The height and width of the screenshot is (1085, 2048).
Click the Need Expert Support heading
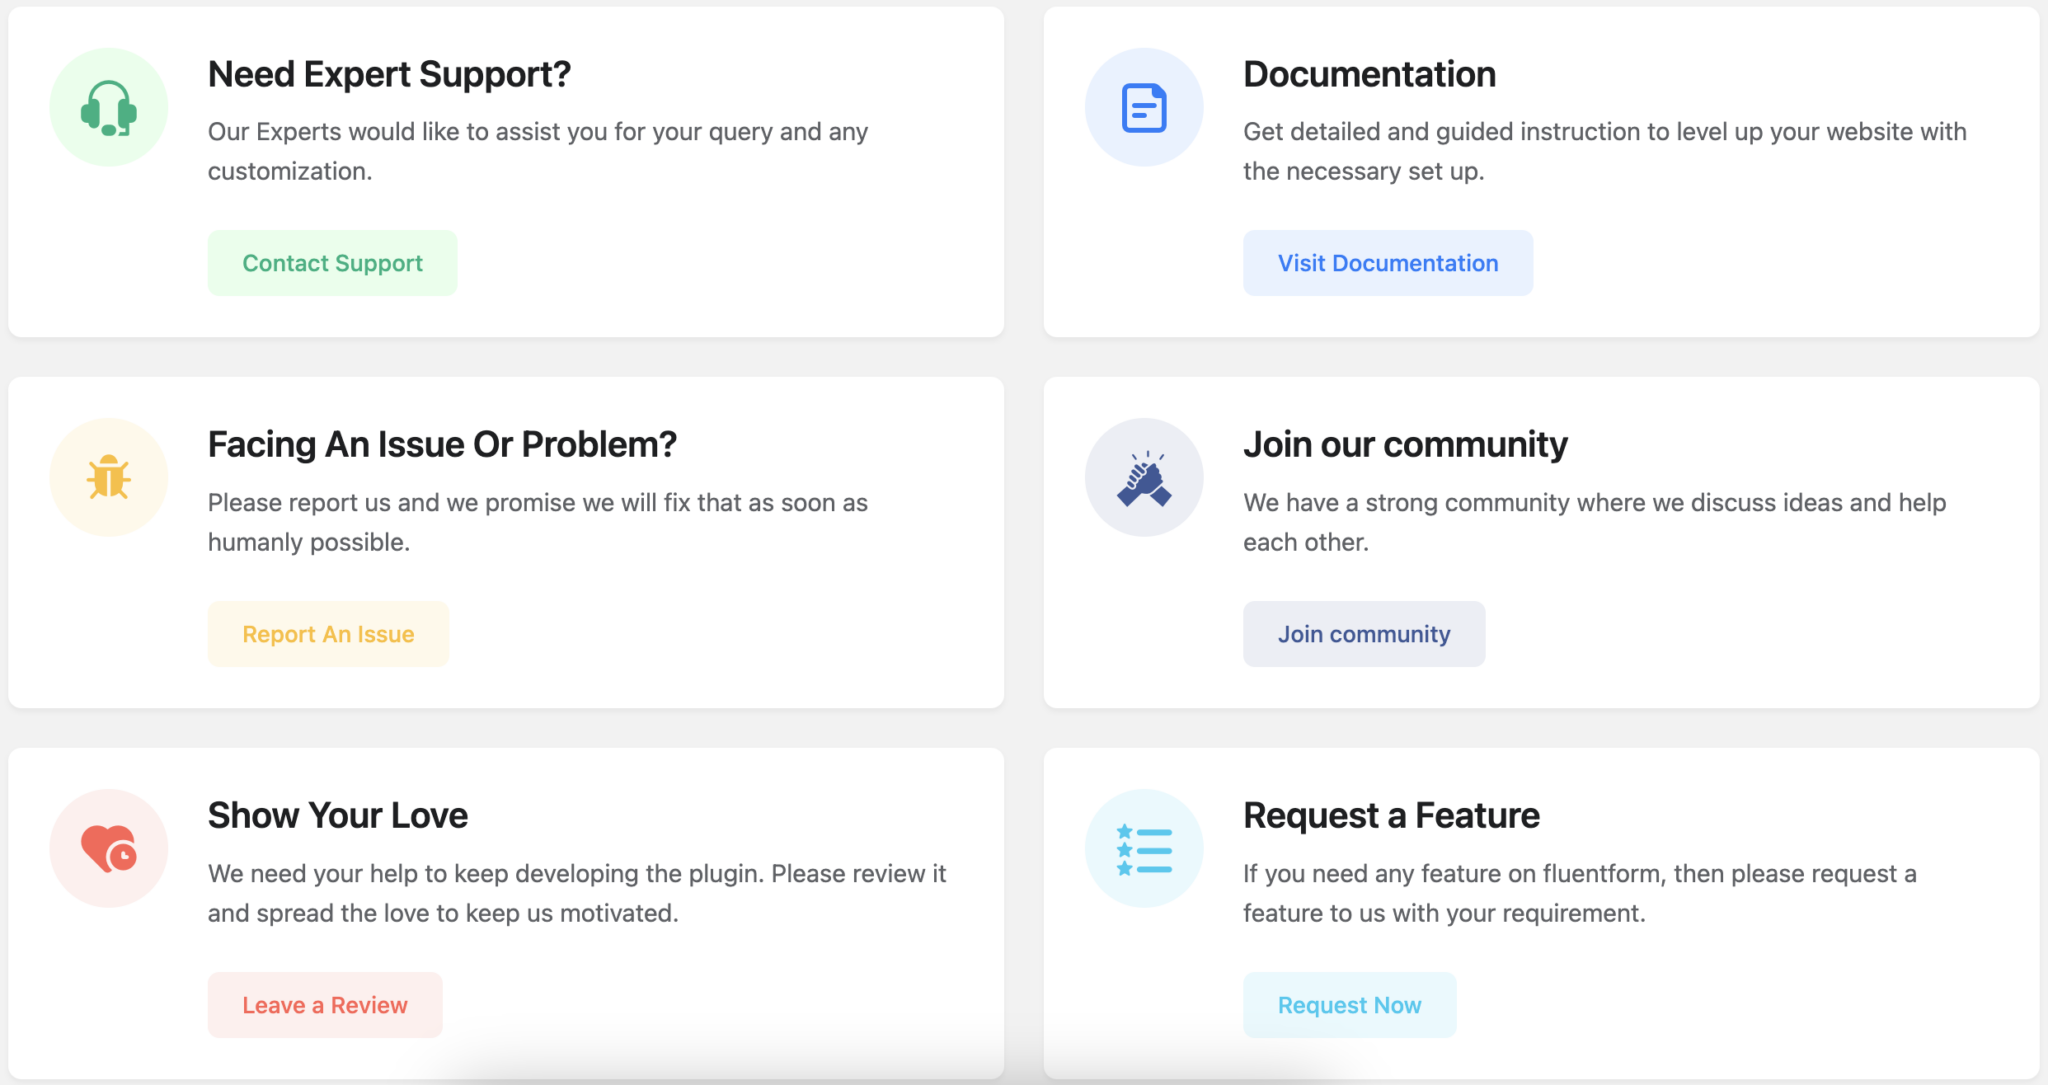(389, 73)
